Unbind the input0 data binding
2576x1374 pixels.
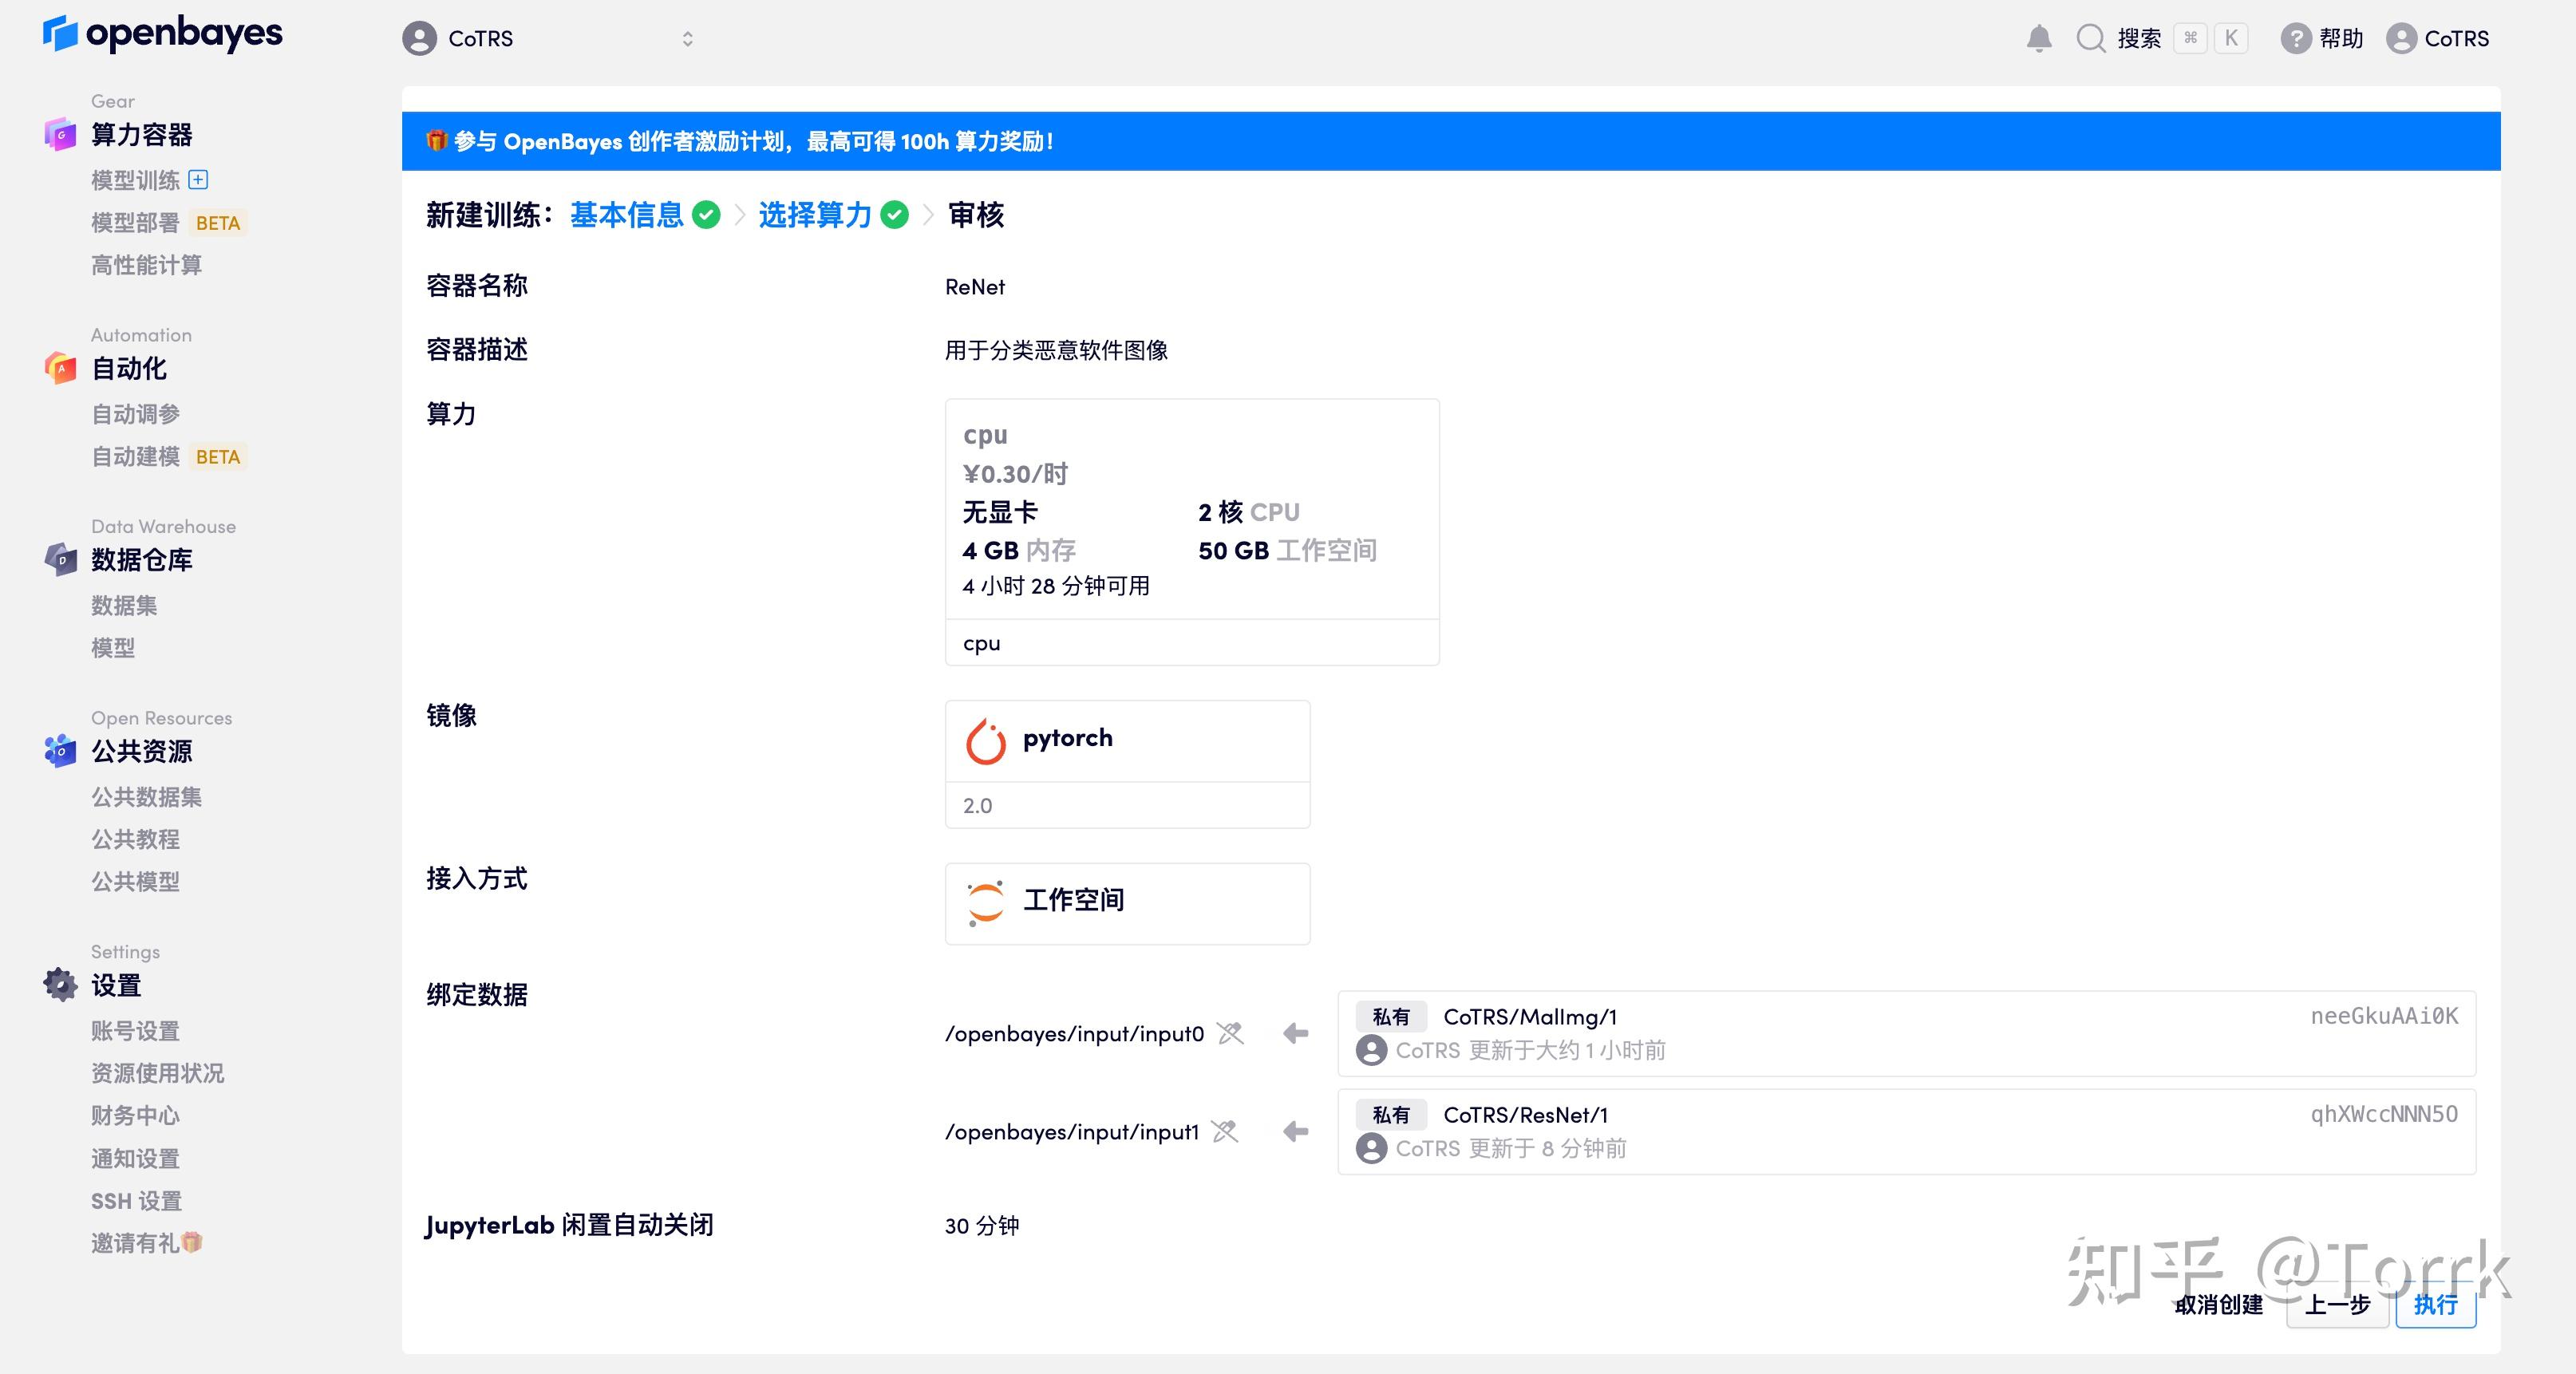[x=1231, y=1034]
